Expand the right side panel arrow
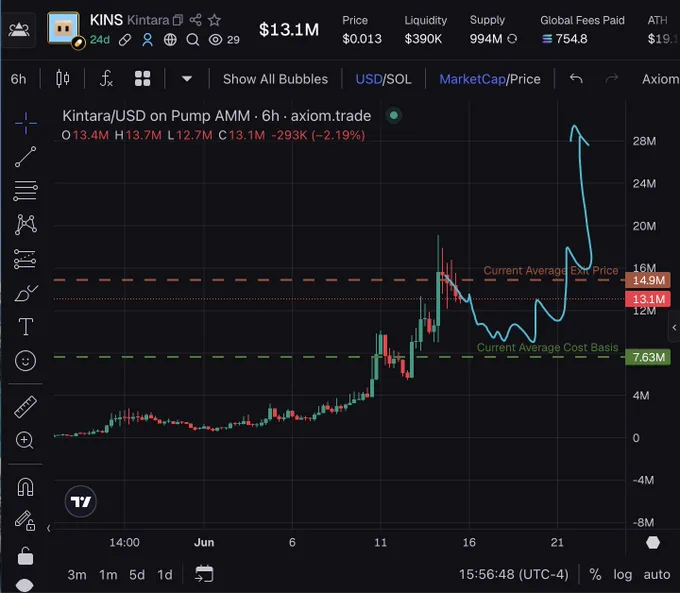 click(674, 328)
